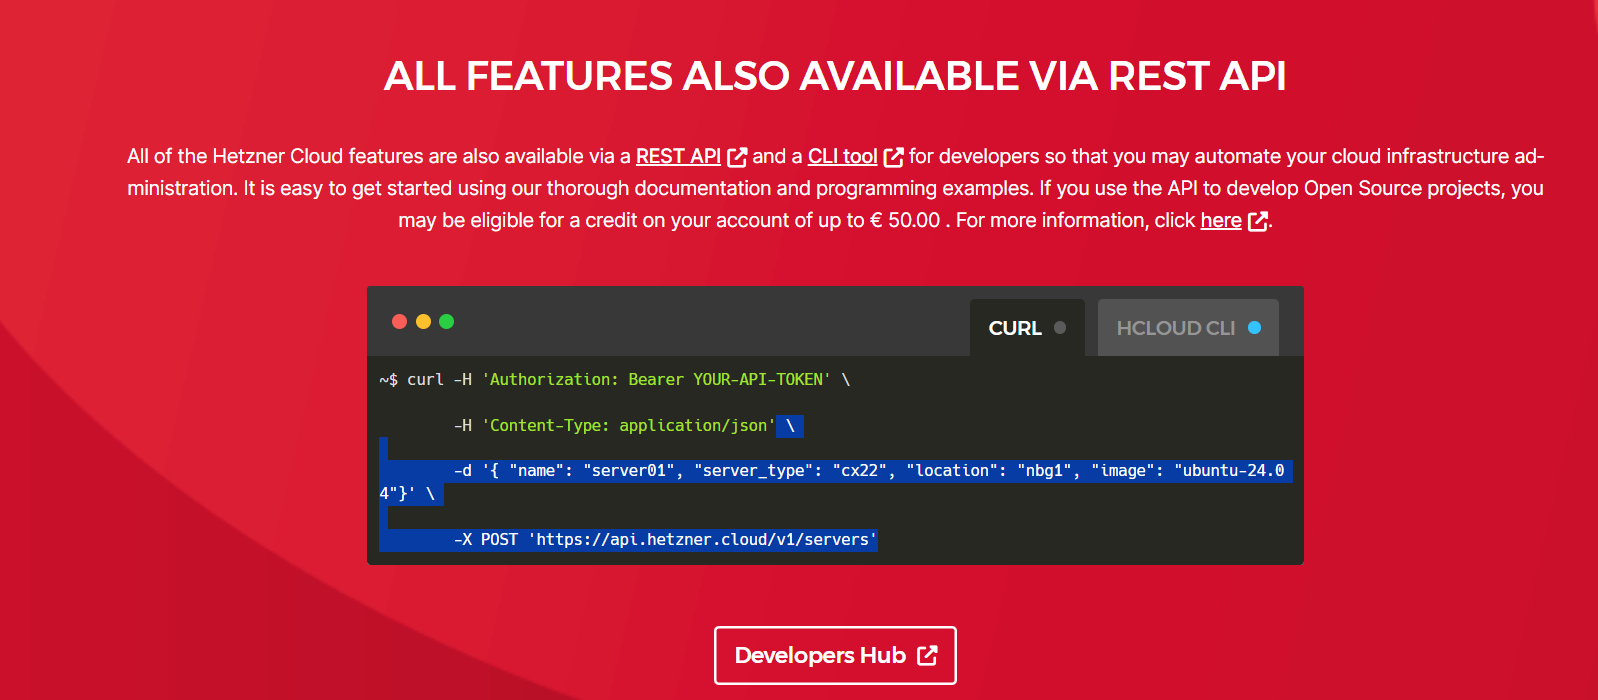Click the blue dot on HCLOUD CLI tab
This screenshot has width=1598, height=700.
click(1254, 328)
